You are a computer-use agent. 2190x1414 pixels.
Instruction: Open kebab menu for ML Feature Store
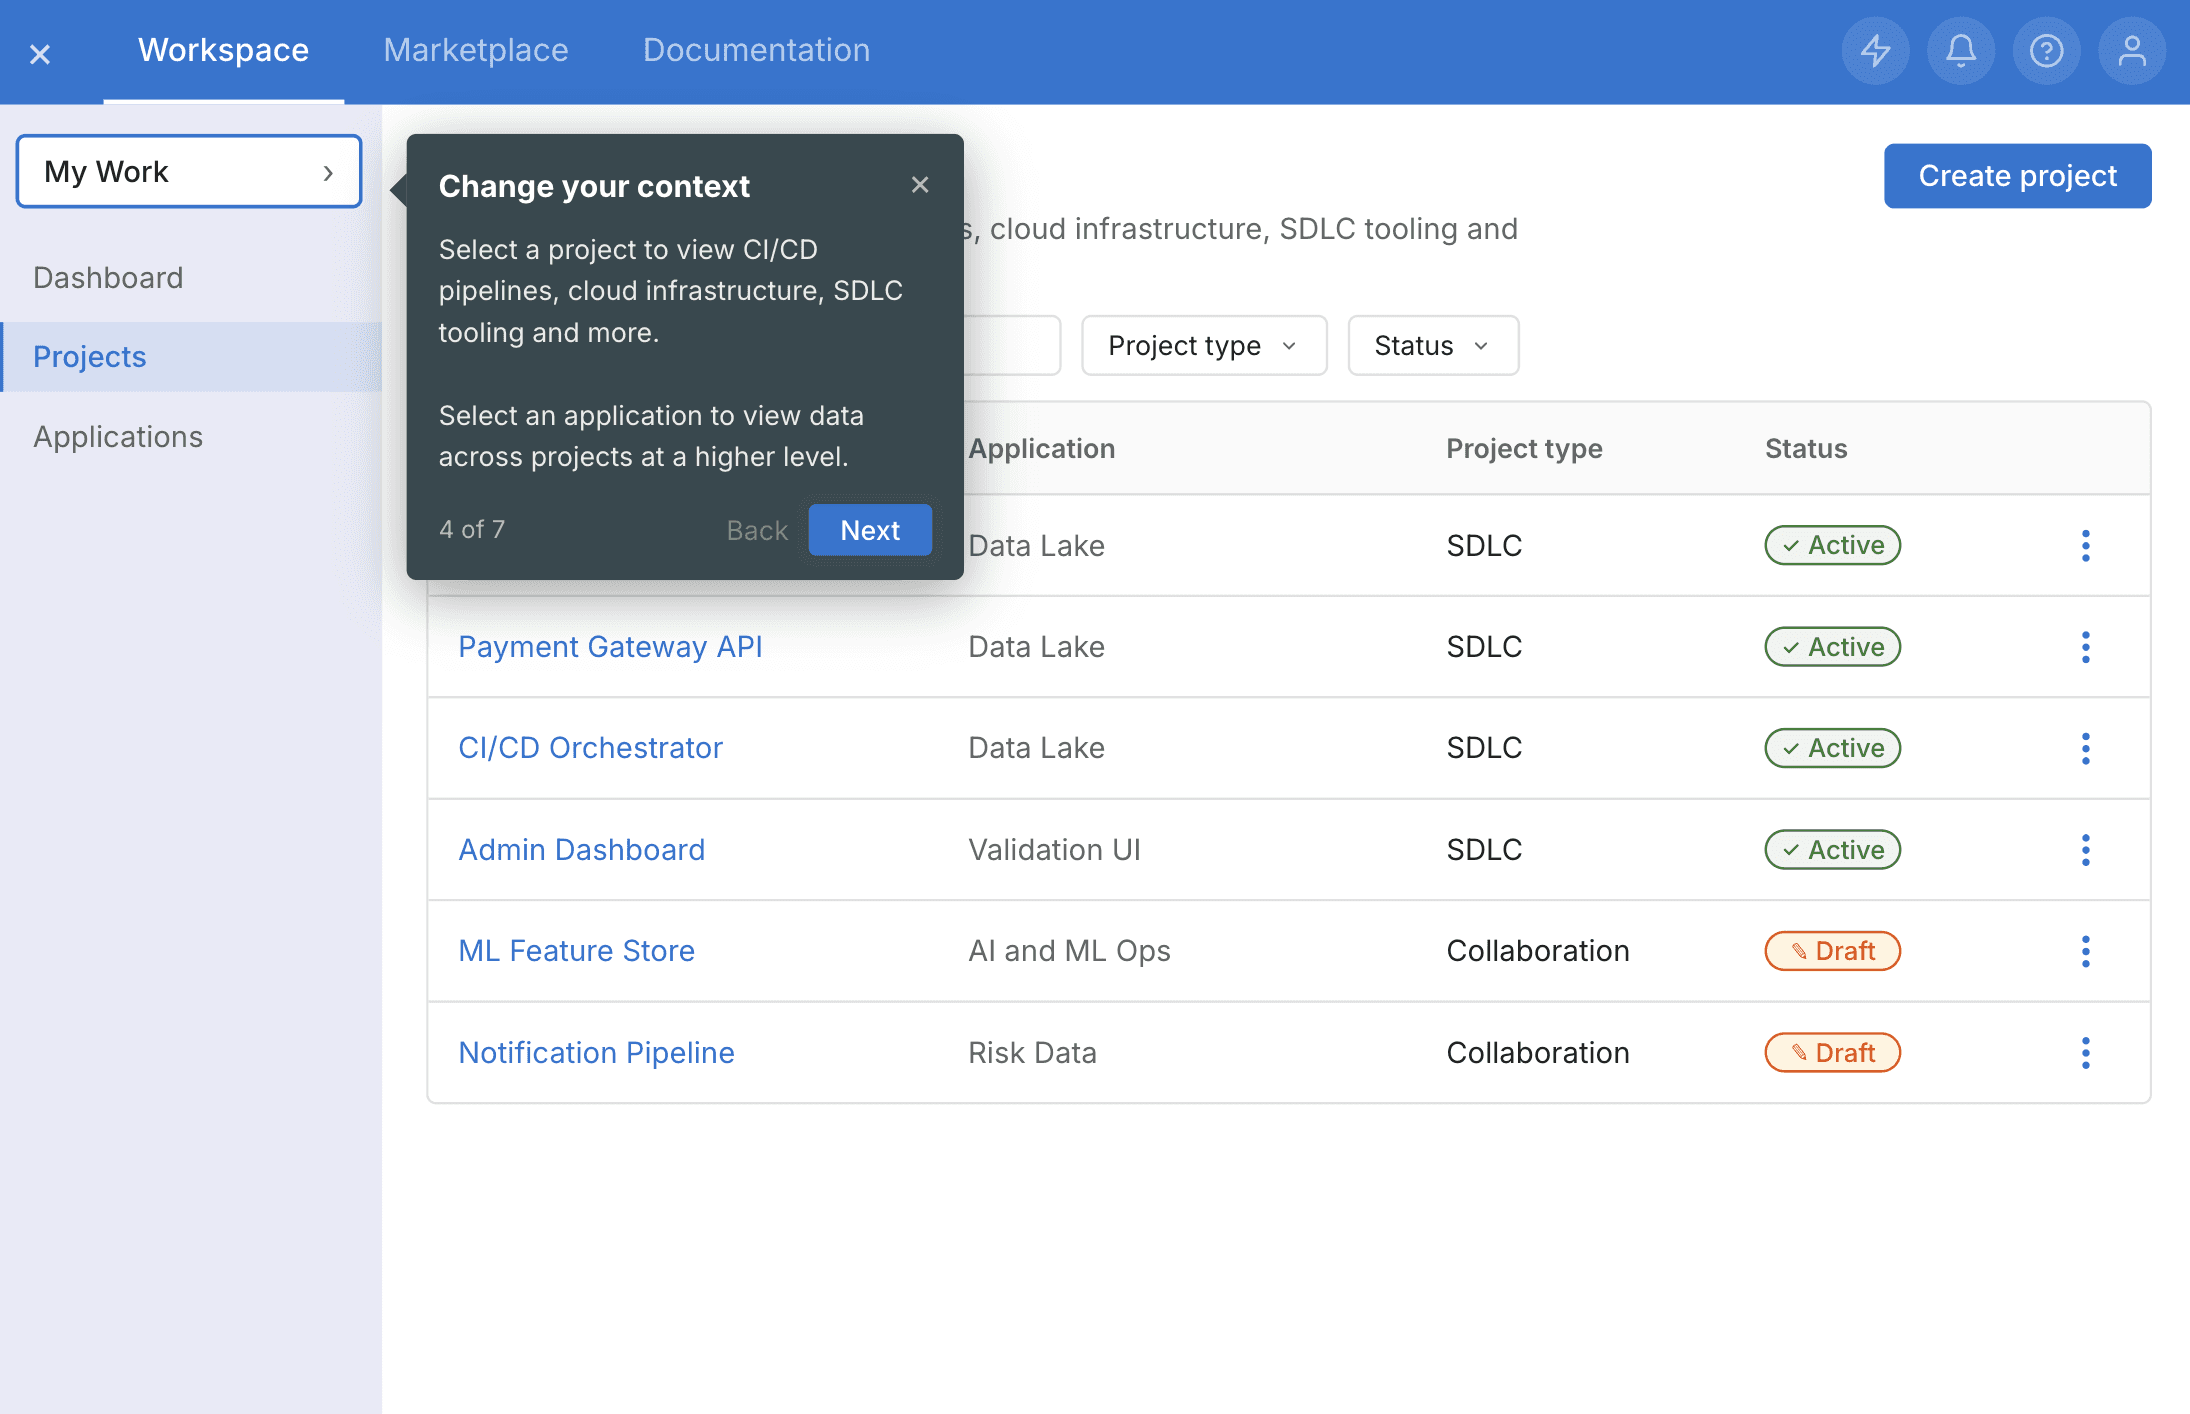click(x=2085, y=951)
